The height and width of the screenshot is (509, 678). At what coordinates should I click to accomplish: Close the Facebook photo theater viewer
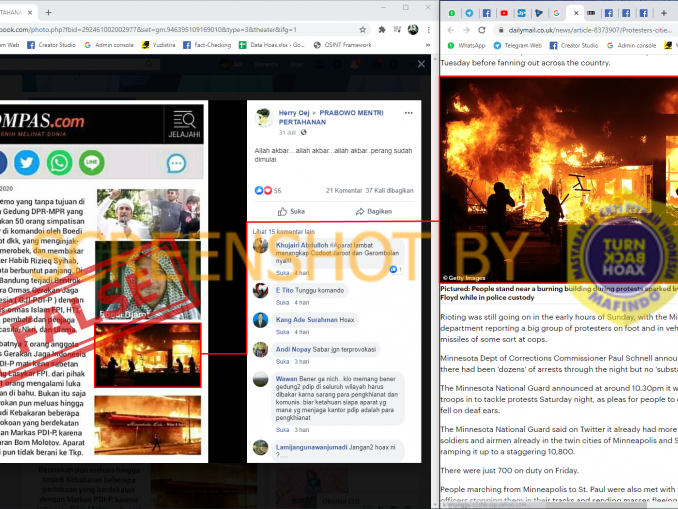coord(421,64)
